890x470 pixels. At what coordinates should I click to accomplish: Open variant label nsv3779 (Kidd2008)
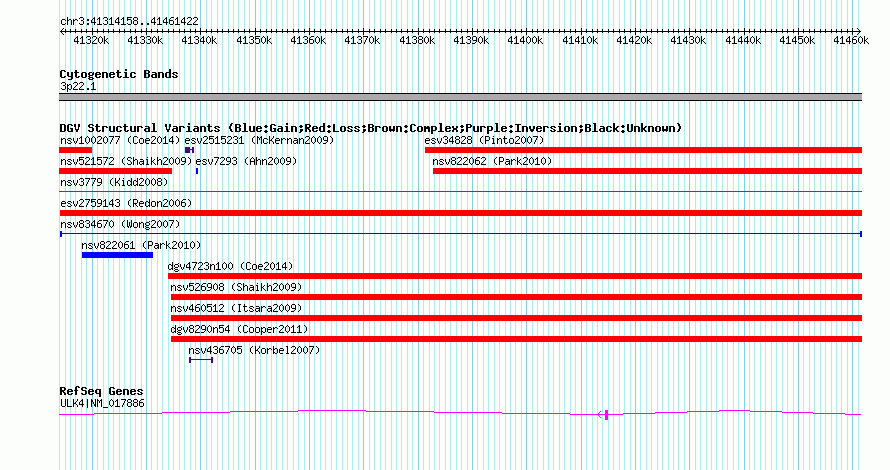click(114, 182)
